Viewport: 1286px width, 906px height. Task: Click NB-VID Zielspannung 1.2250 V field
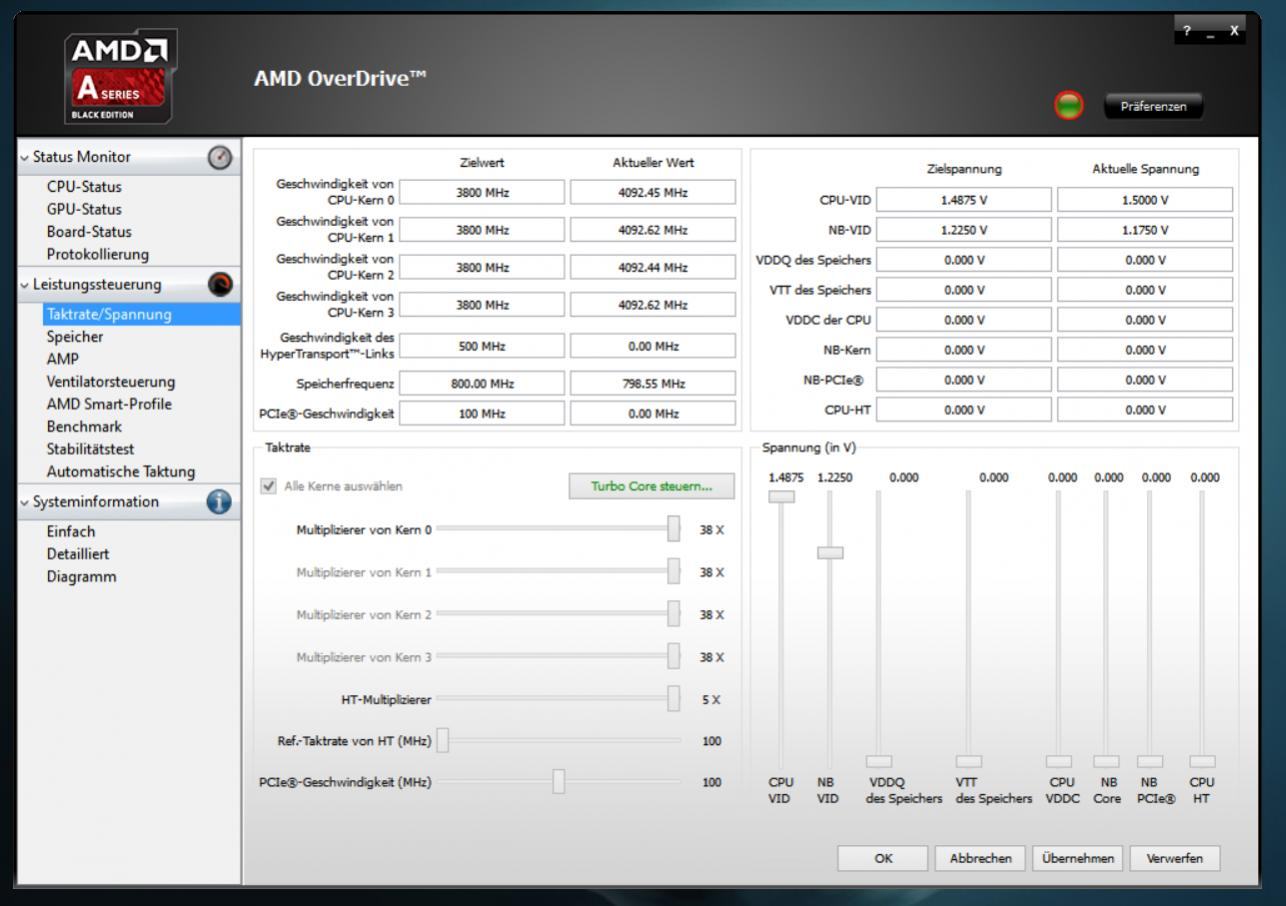click(x=964, y=230)
